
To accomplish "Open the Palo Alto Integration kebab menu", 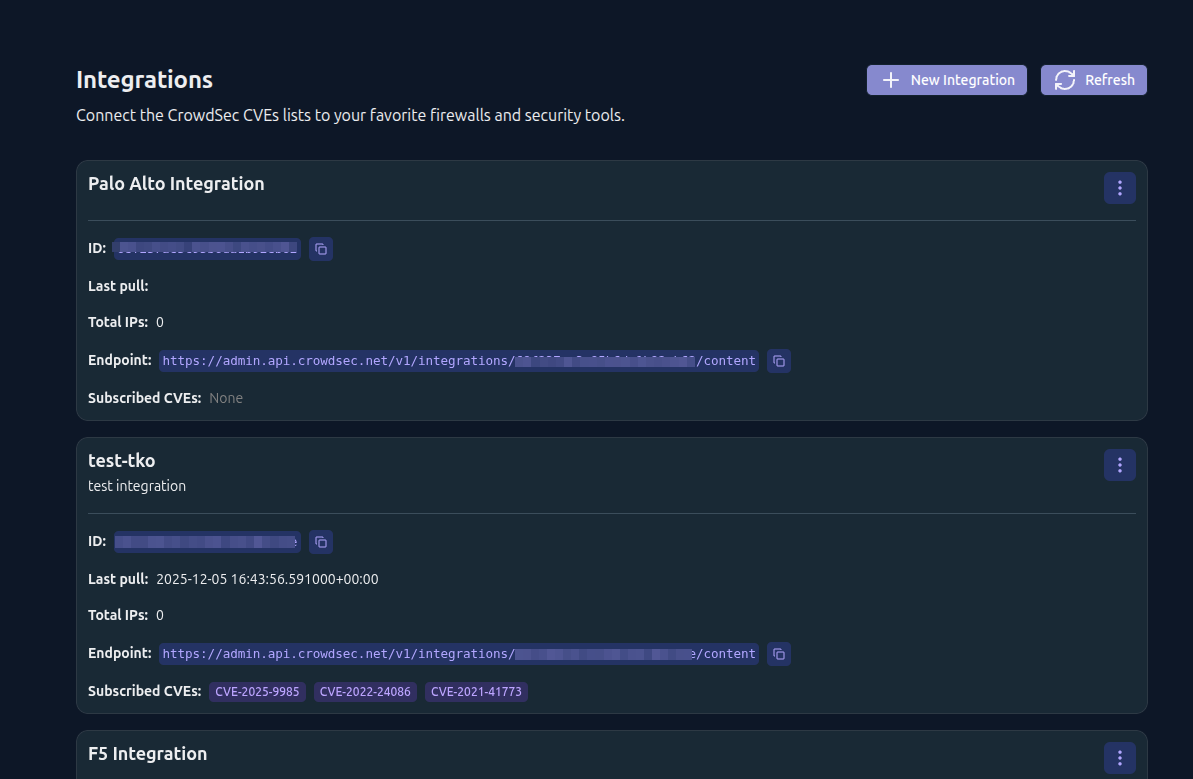I will tap(1119, 187).
